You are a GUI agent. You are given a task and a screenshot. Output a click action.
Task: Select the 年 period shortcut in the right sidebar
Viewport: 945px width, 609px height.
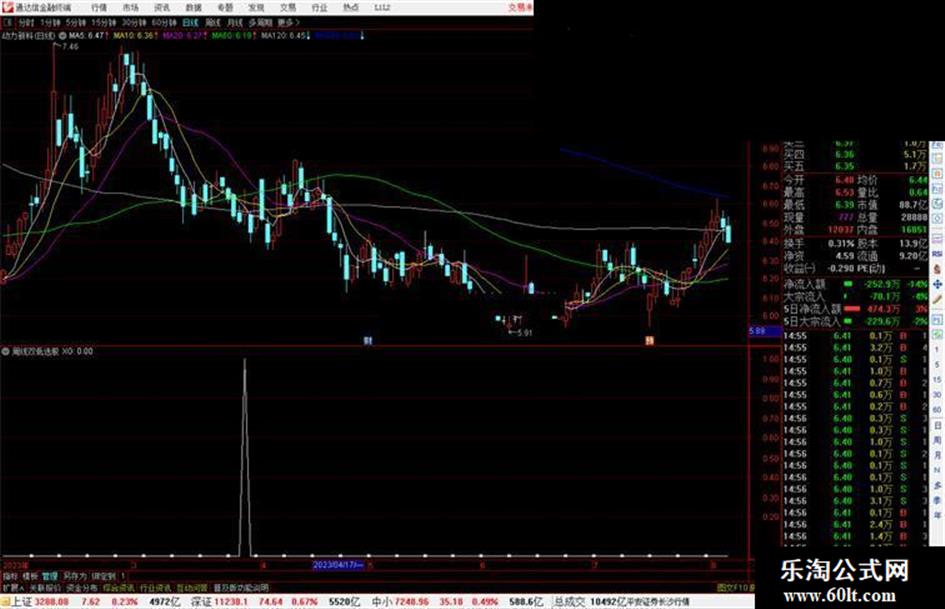(x=937, y=516)
